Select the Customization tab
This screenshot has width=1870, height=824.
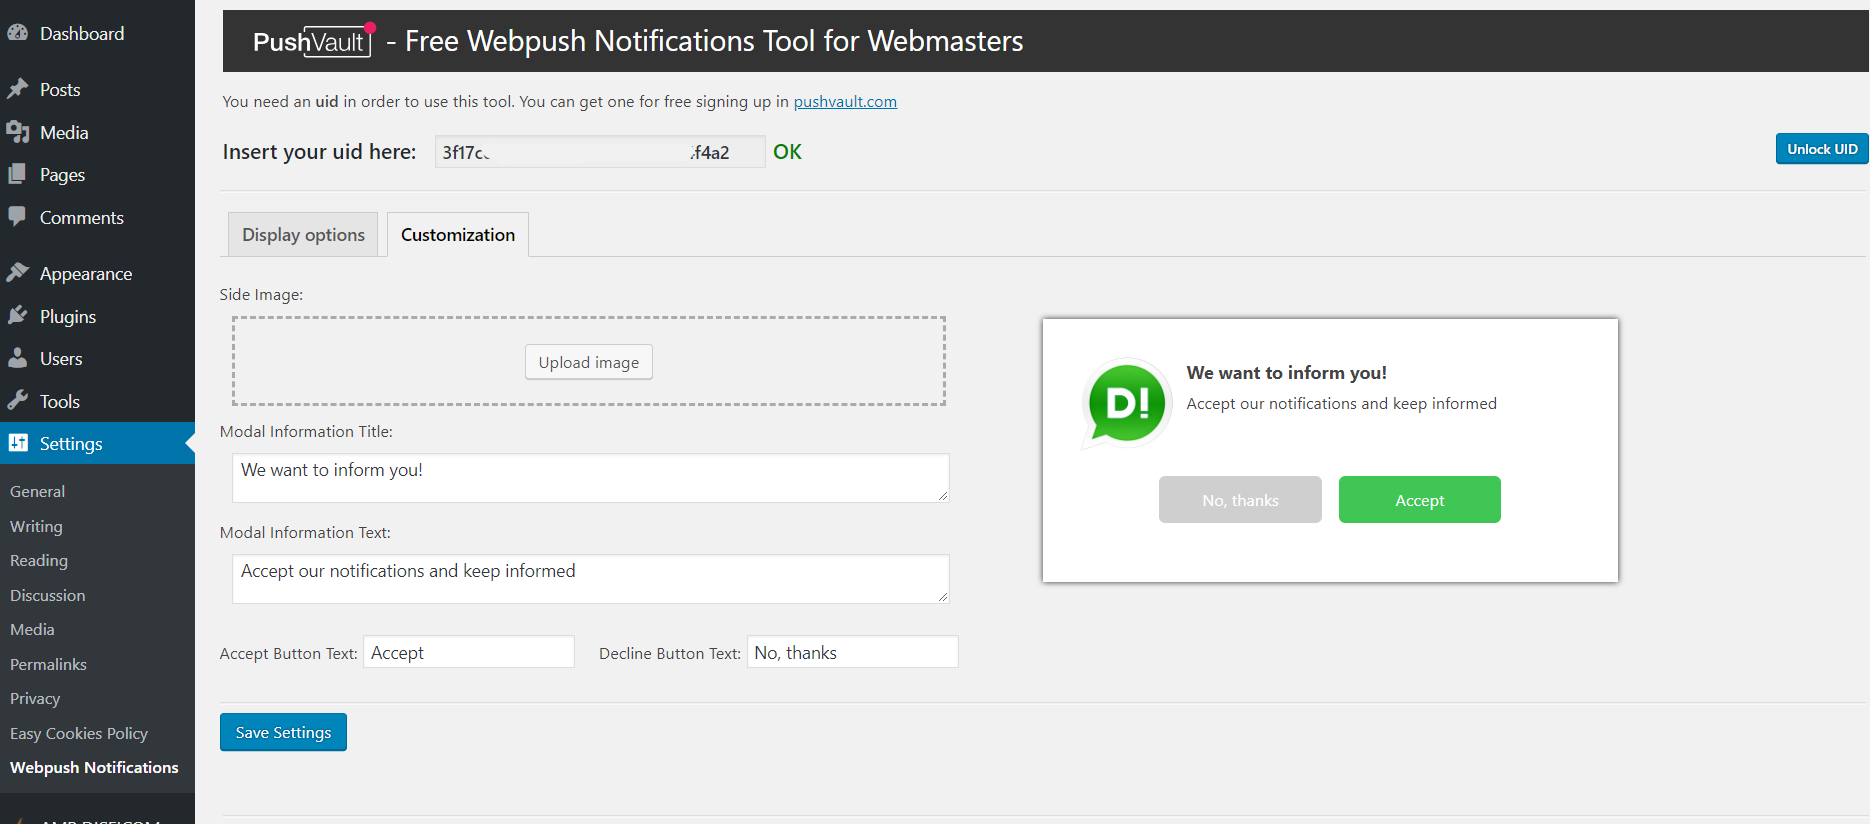pyautogui.click(x=458, y=235)
